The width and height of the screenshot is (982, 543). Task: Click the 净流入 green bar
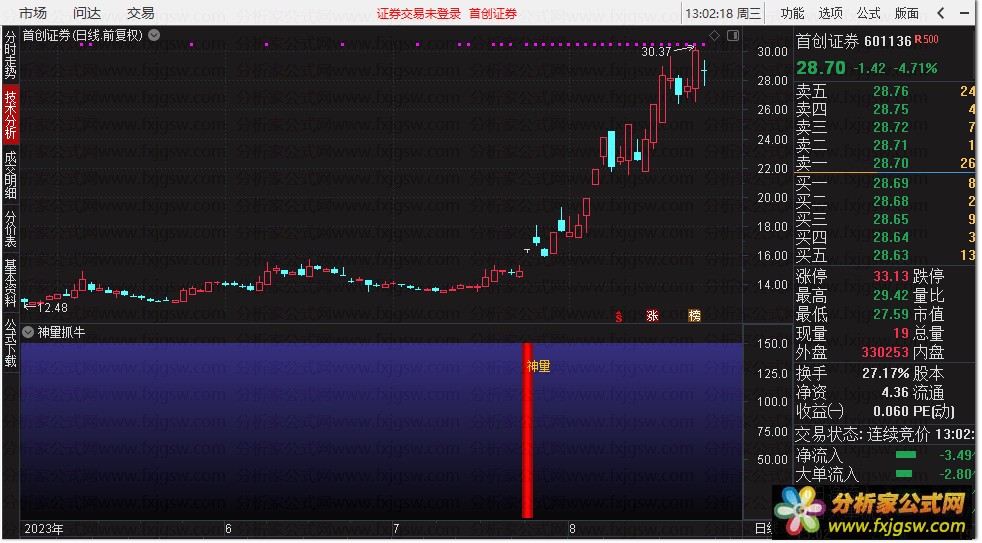point(906,455)
